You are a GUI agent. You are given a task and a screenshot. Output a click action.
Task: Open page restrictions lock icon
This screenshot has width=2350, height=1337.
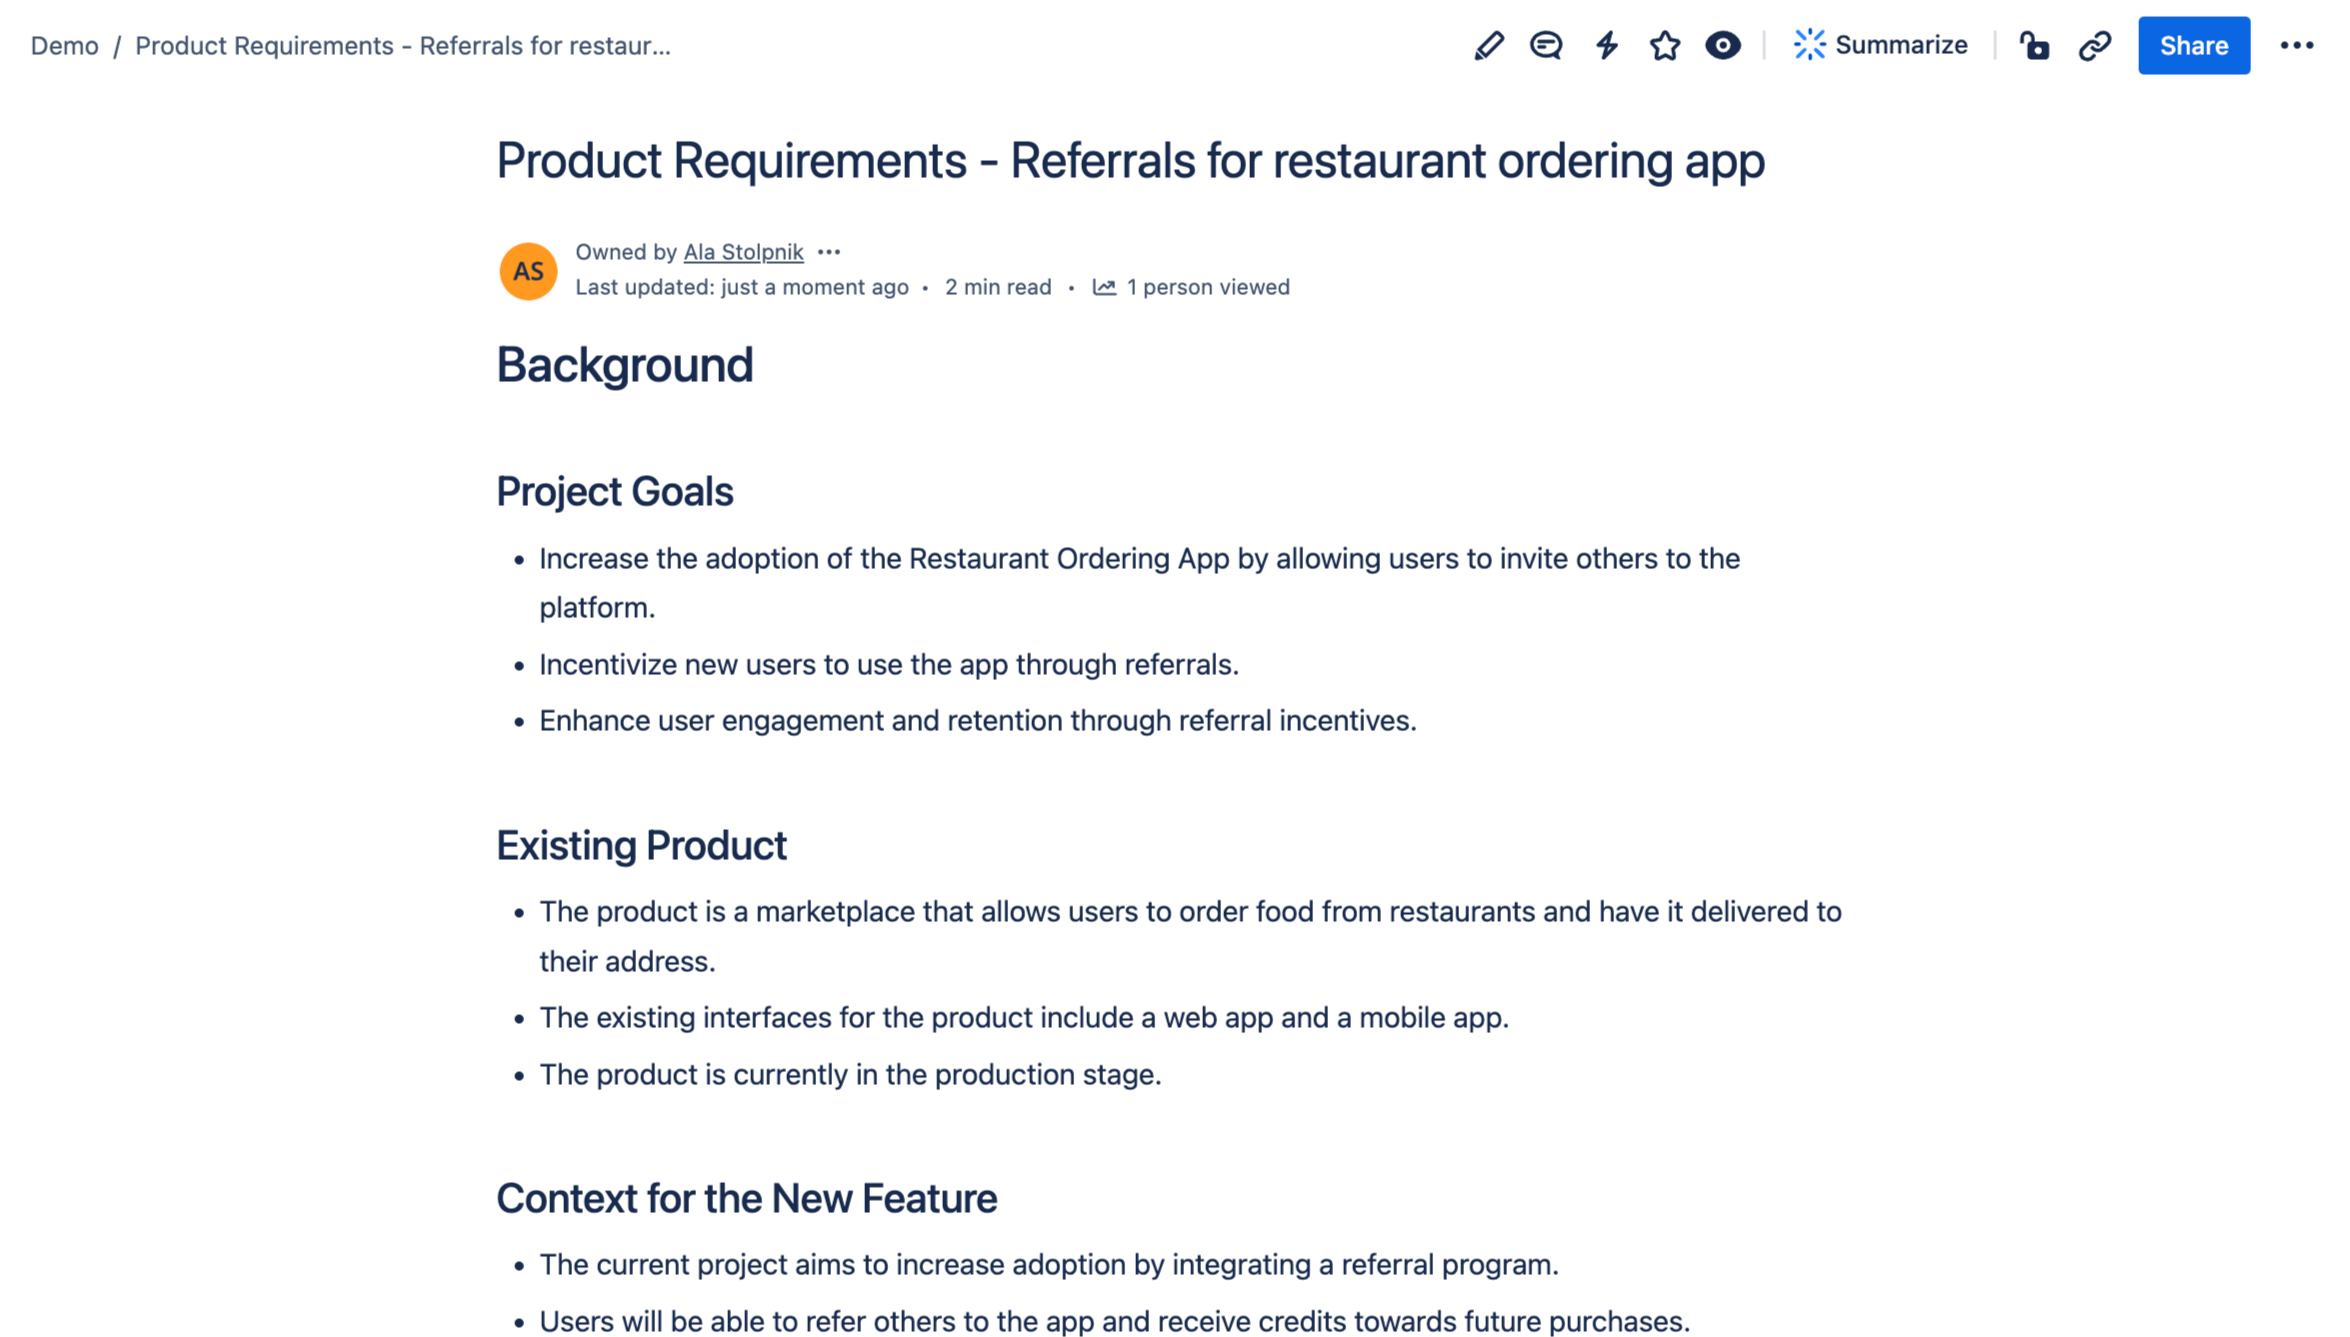(2034, 45)
